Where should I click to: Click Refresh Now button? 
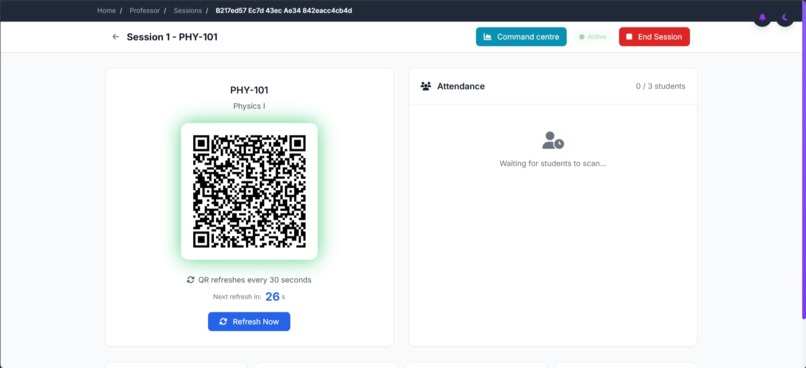point(249,322)
